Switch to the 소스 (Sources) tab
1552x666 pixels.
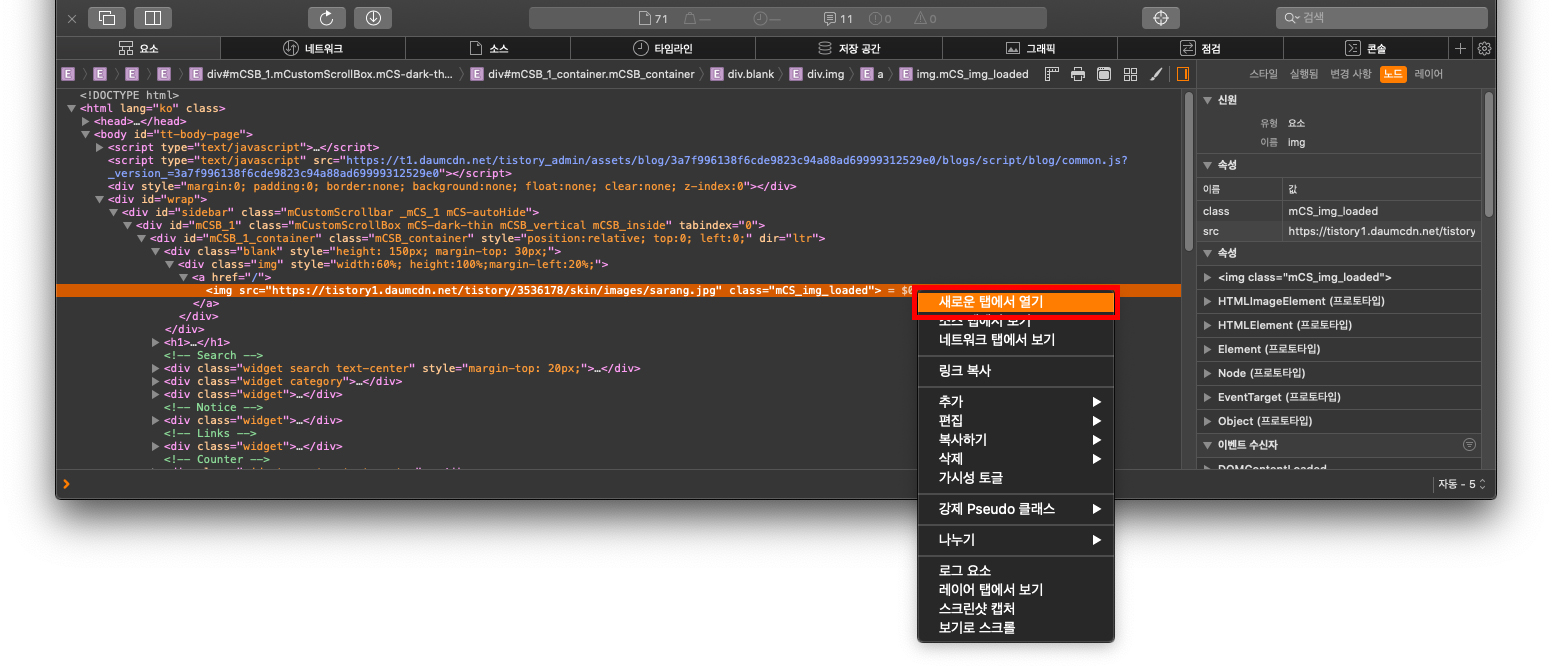(488, 48)
